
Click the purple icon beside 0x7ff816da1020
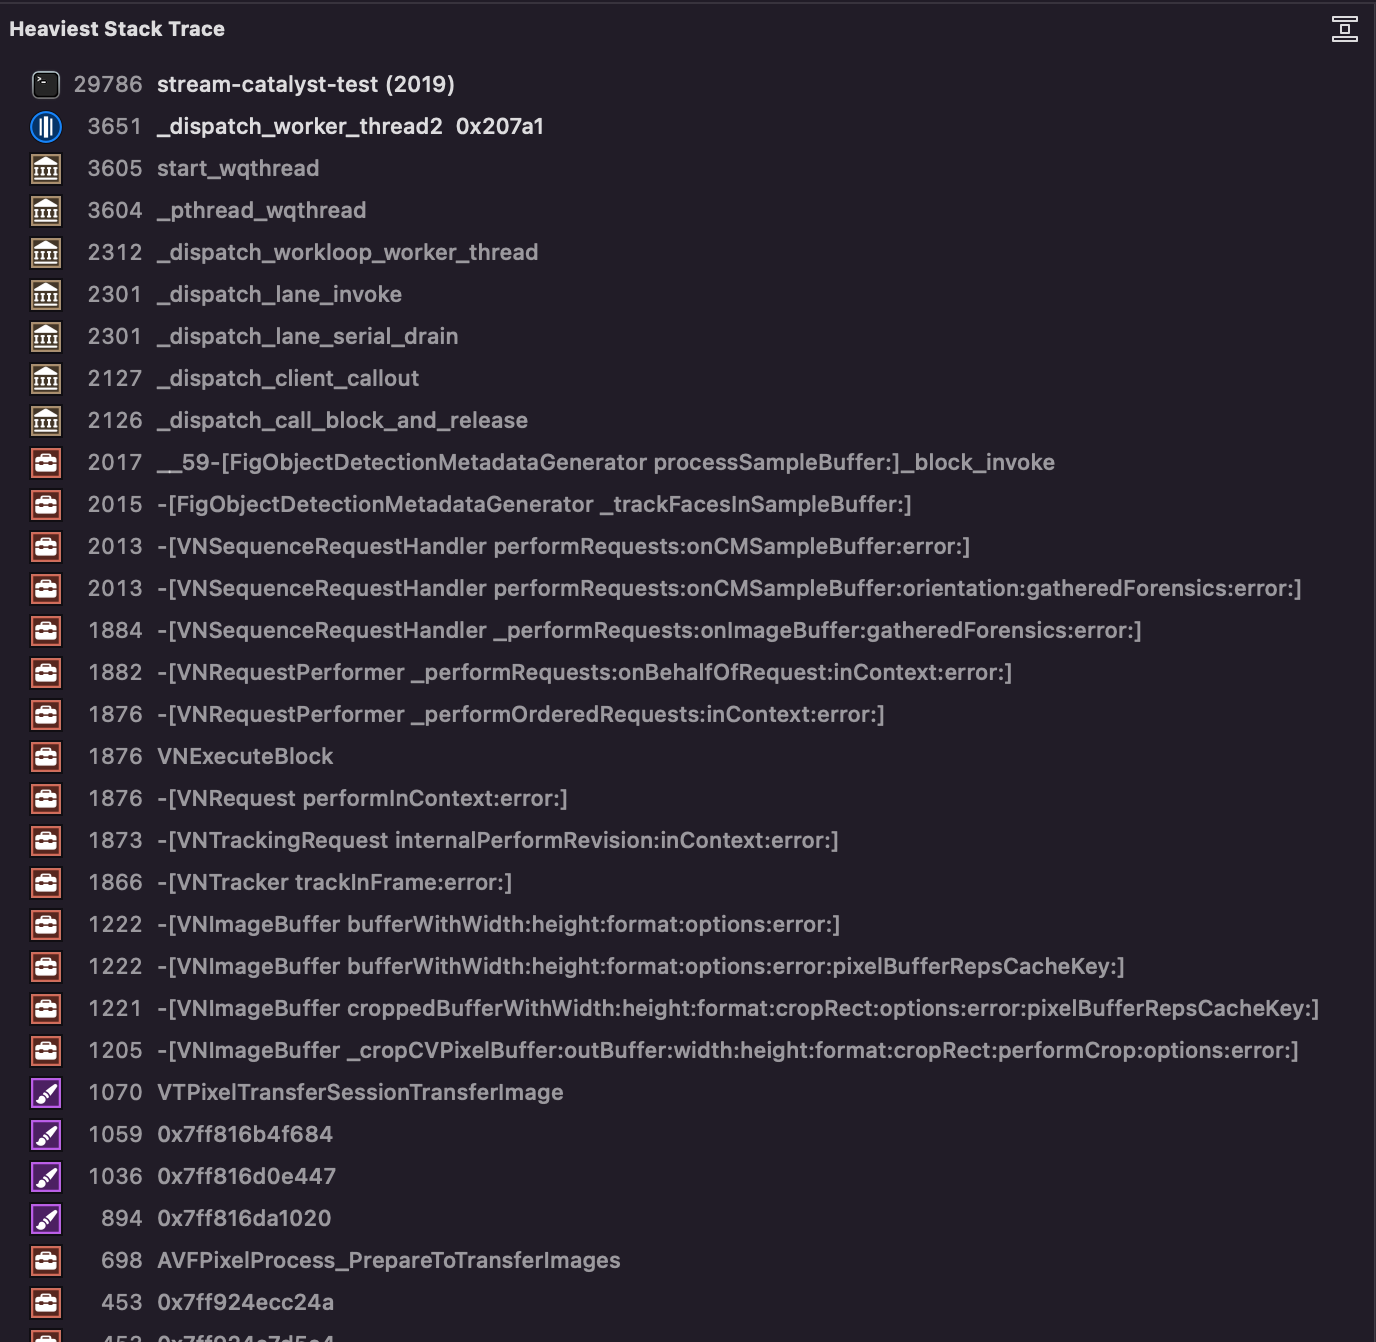click(x=46, y=1219)
